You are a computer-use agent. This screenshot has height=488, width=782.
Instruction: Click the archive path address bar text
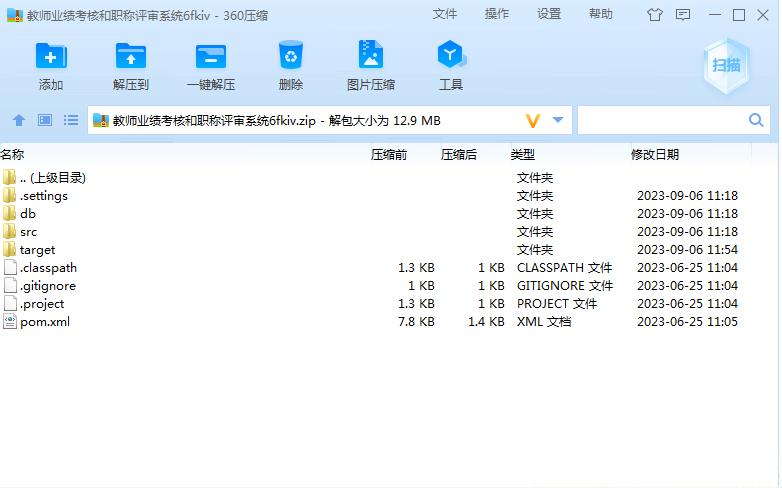(277, 121)
